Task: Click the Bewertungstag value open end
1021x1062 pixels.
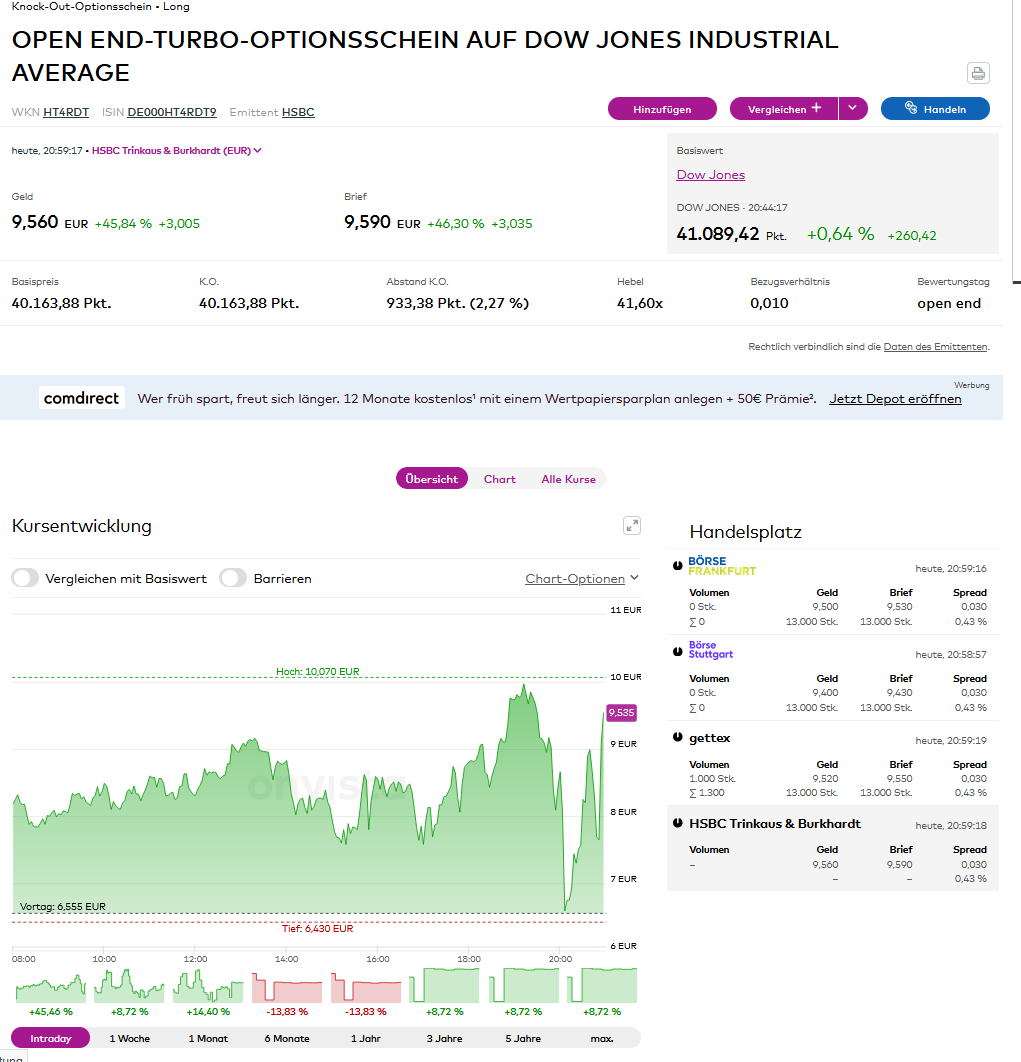Action: tap(949, 303)
